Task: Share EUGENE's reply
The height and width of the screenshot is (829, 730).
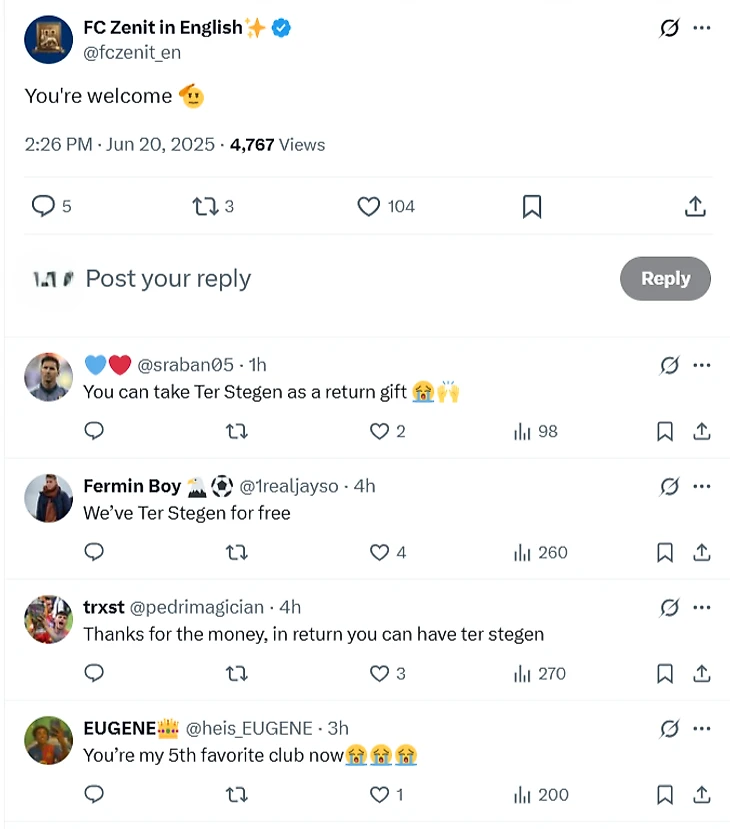Action: [x=702, y=795]
